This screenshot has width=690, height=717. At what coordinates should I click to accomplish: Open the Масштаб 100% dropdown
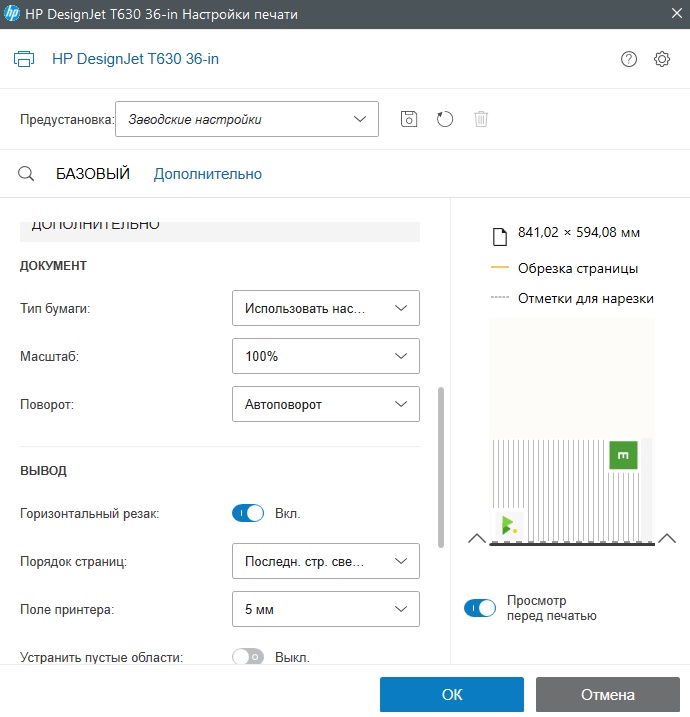[325, 356]
